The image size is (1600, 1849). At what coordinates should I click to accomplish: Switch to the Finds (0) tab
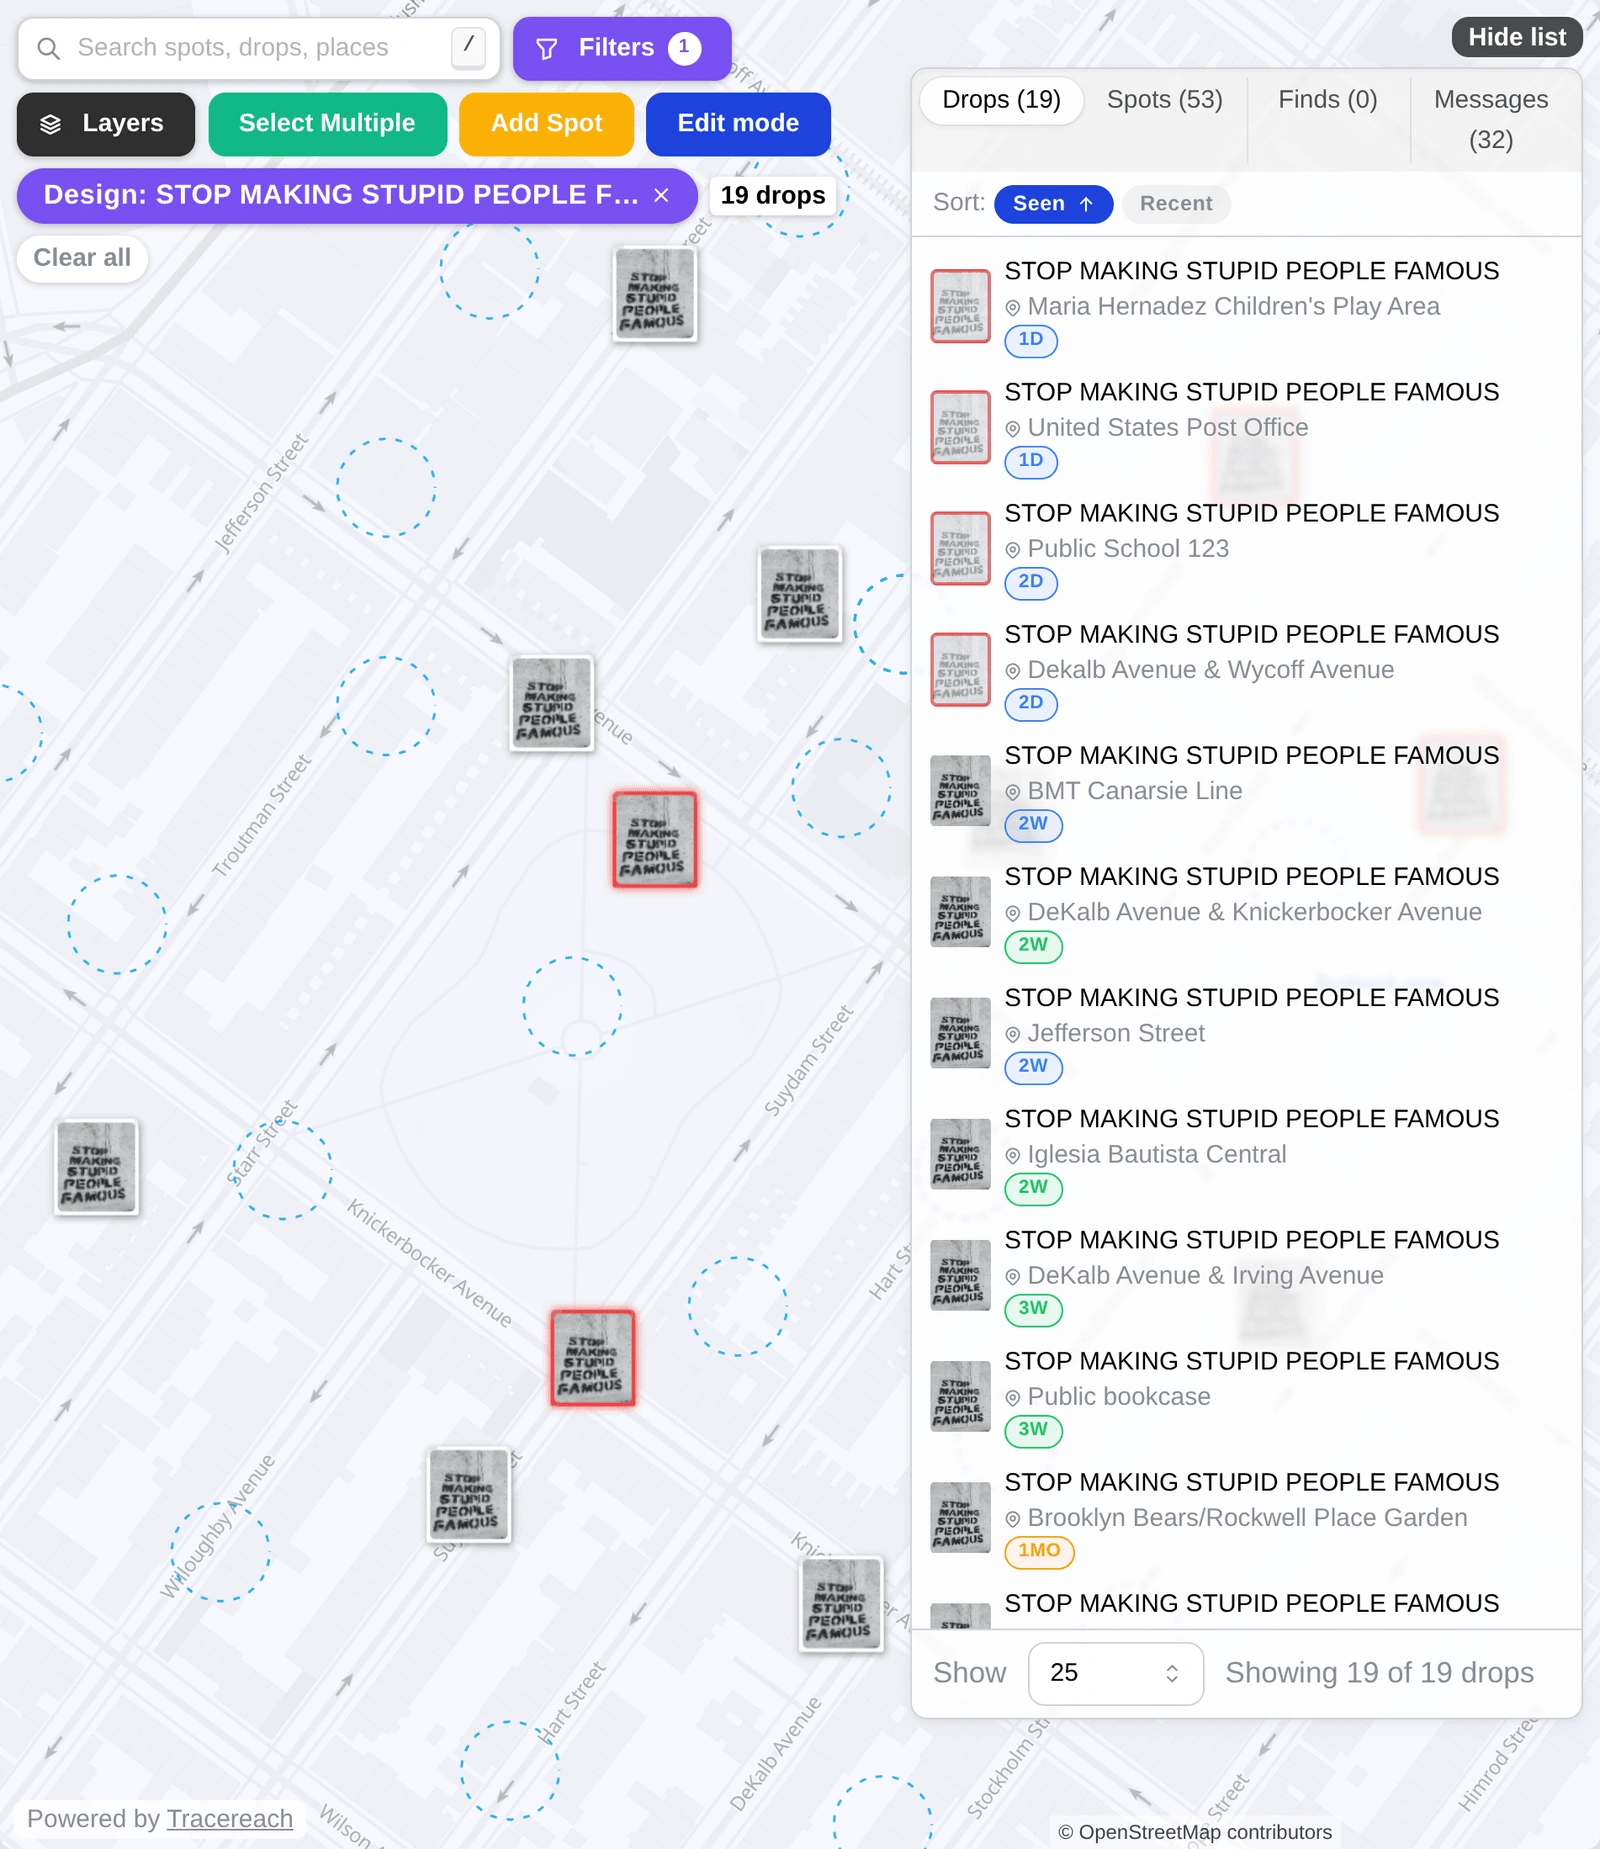(x=1328, y=100)
